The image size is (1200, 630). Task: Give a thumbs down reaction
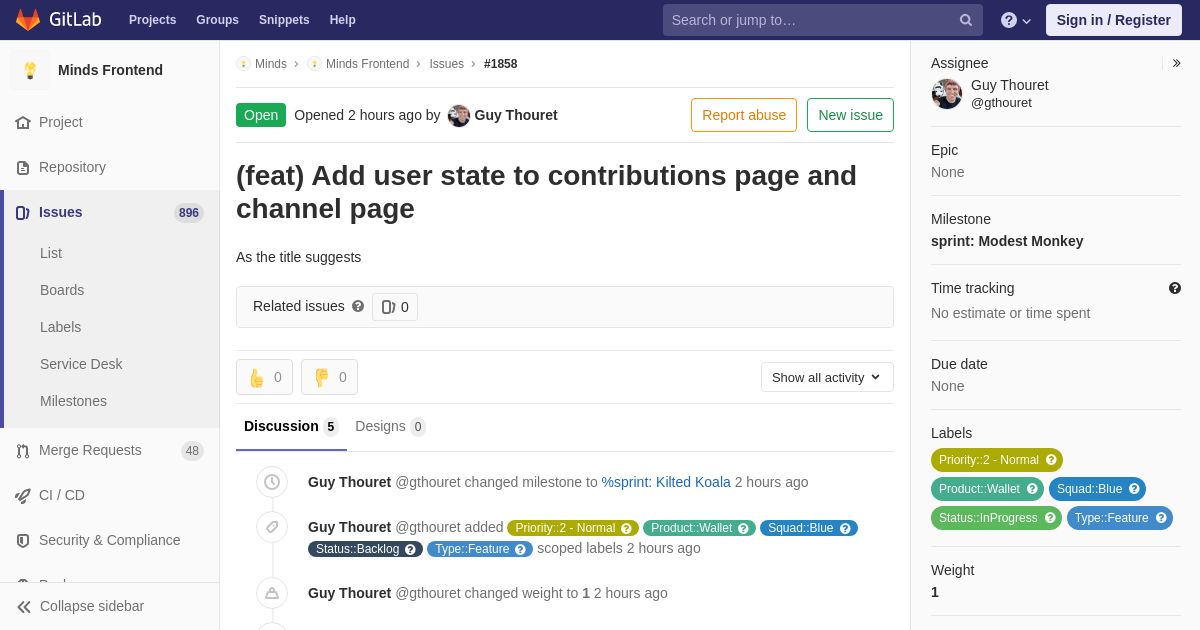(x=329, y=377)
